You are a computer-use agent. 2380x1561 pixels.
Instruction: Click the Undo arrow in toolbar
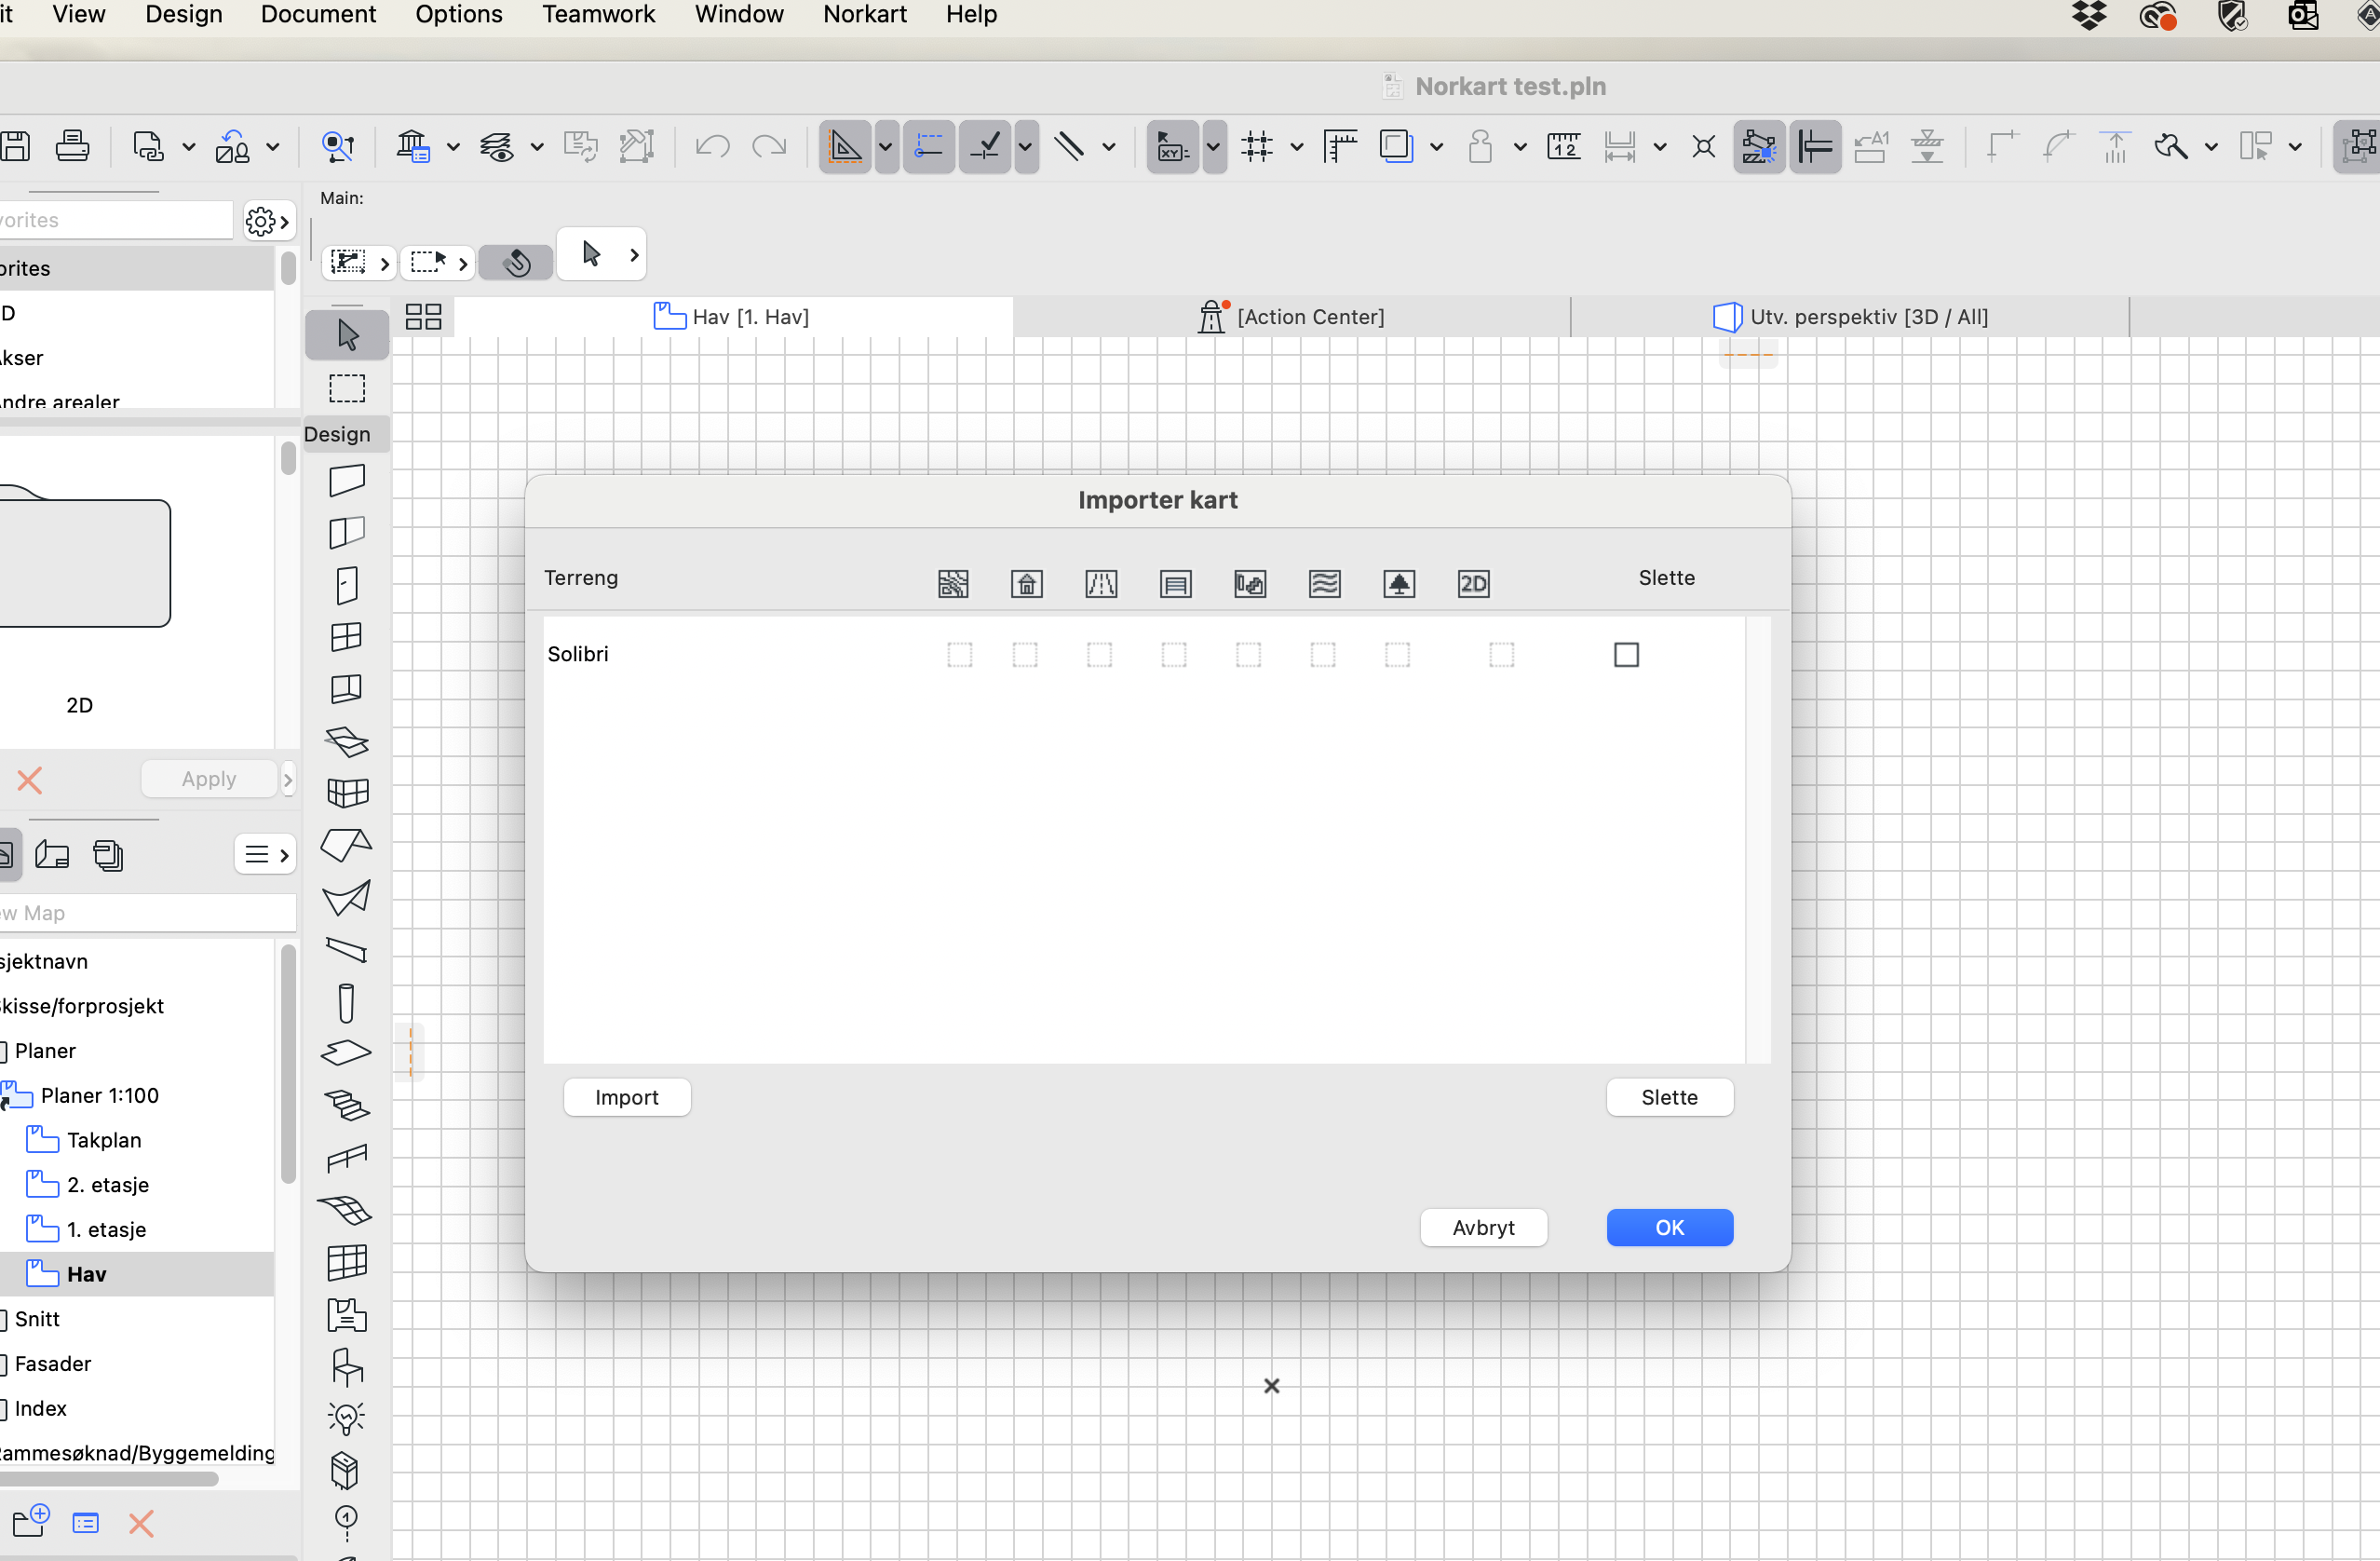pyautogui.click(x=712, y=147)
